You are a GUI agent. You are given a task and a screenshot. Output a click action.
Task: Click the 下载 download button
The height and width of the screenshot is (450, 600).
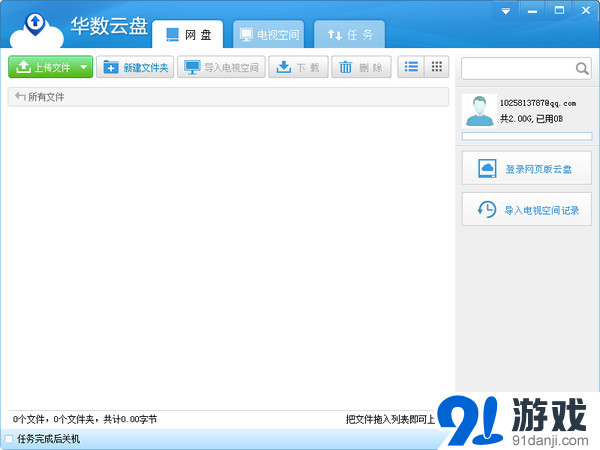tap(298, 67)
